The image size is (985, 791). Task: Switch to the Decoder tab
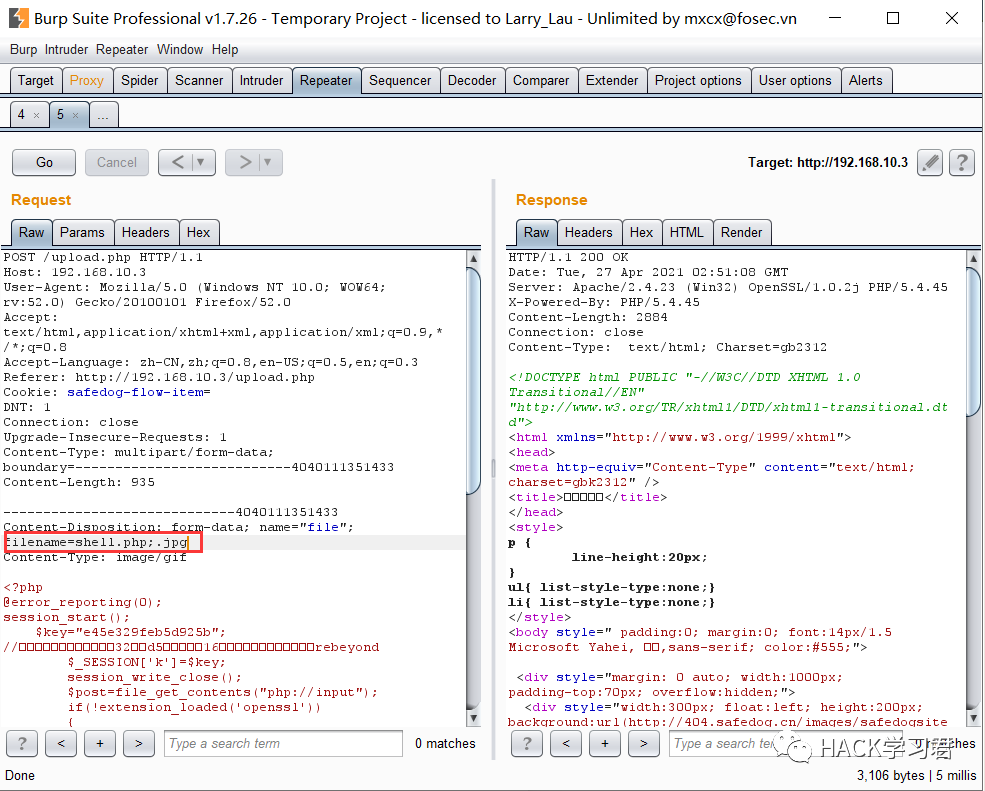(472, 80)
